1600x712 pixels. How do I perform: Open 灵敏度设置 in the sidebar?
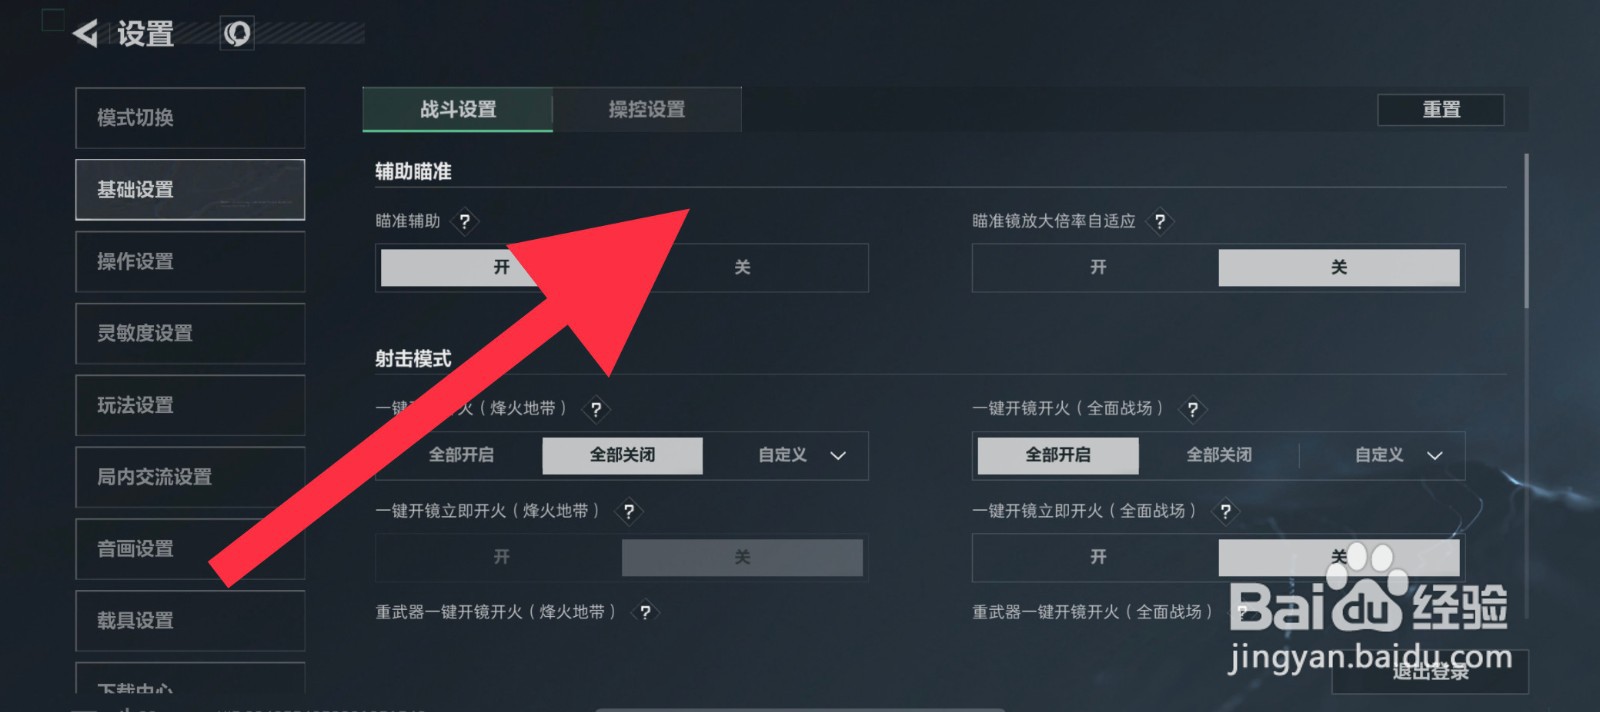(190, 333)
